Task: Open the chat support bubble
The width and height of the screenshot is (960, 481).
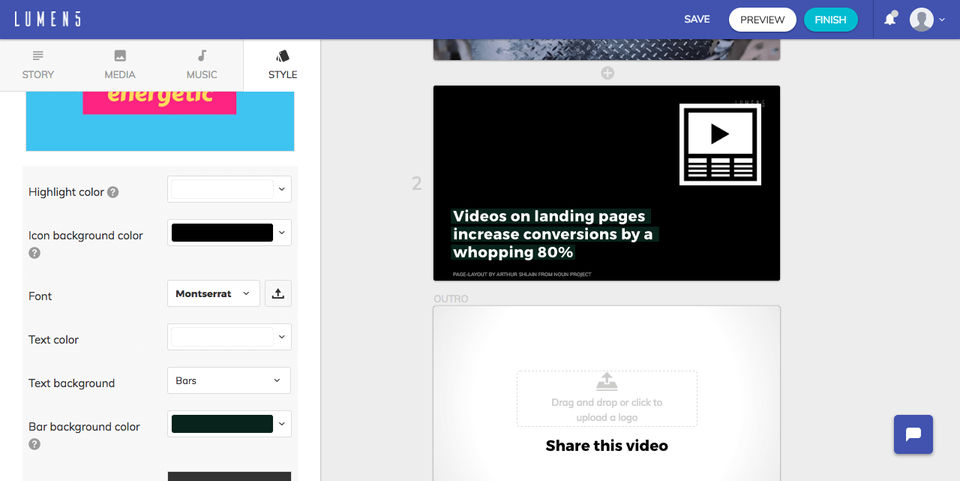Action: pos(913,434)
